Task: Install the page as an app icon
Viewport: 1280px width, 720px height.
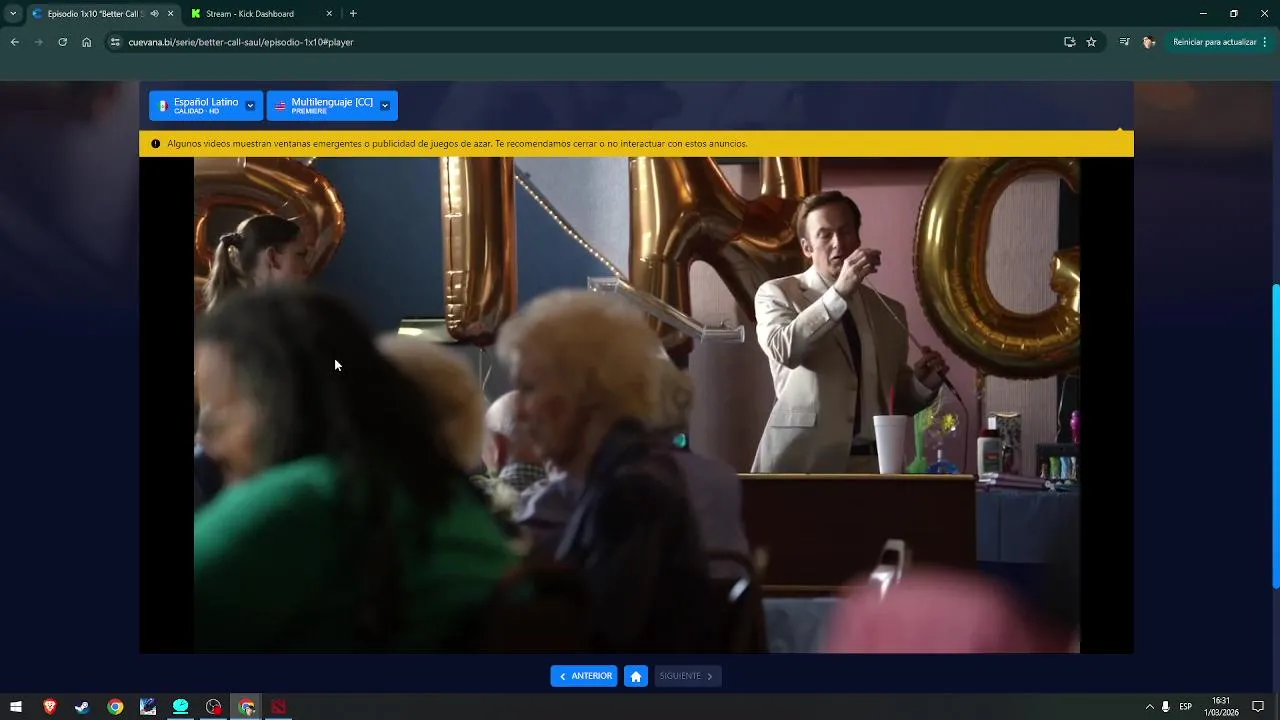Action: coord(1070,42)
